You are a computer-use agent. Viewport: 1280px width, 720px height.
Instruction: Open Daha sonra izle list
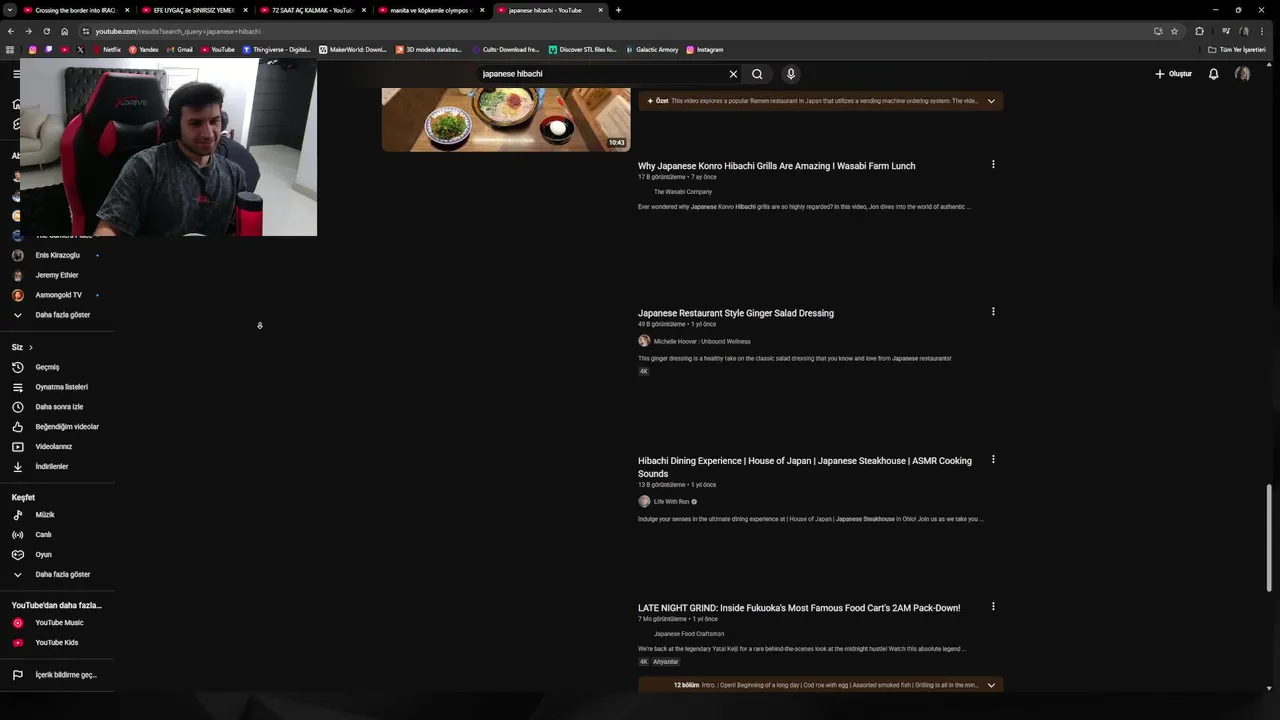(x=57, y=407)
